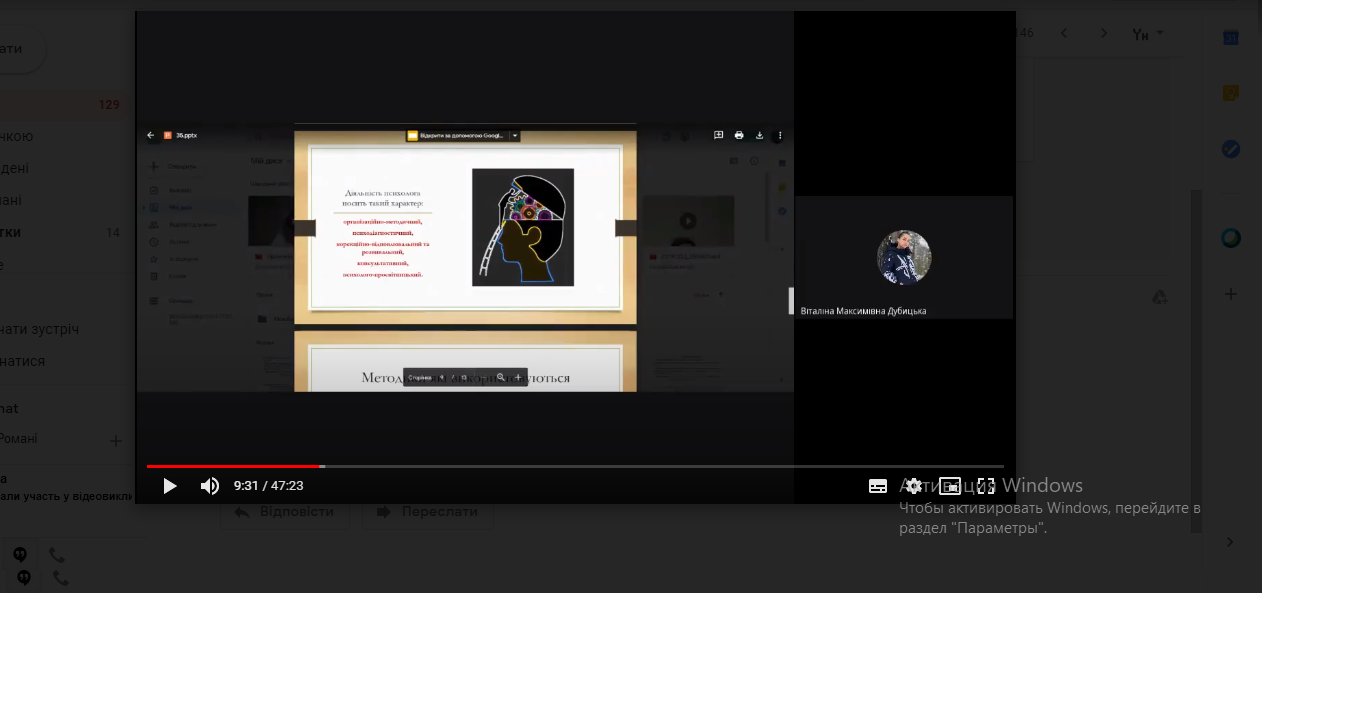
Task: Enter full screen video mode
Action: point(986,486)
